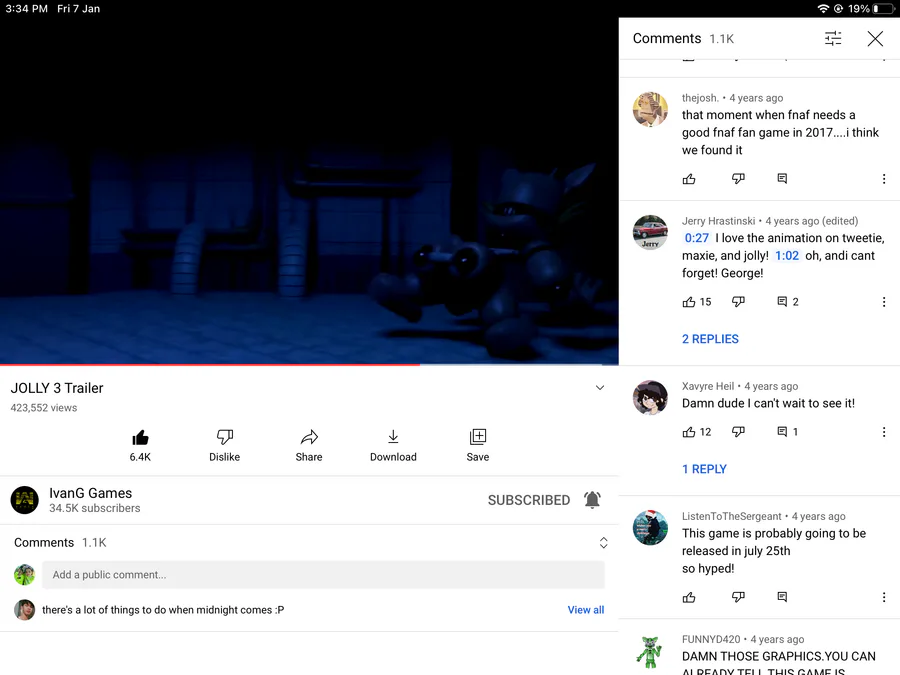
Task: Open FUNNYD420's profile avatar
Action: (x=650, y=651)
